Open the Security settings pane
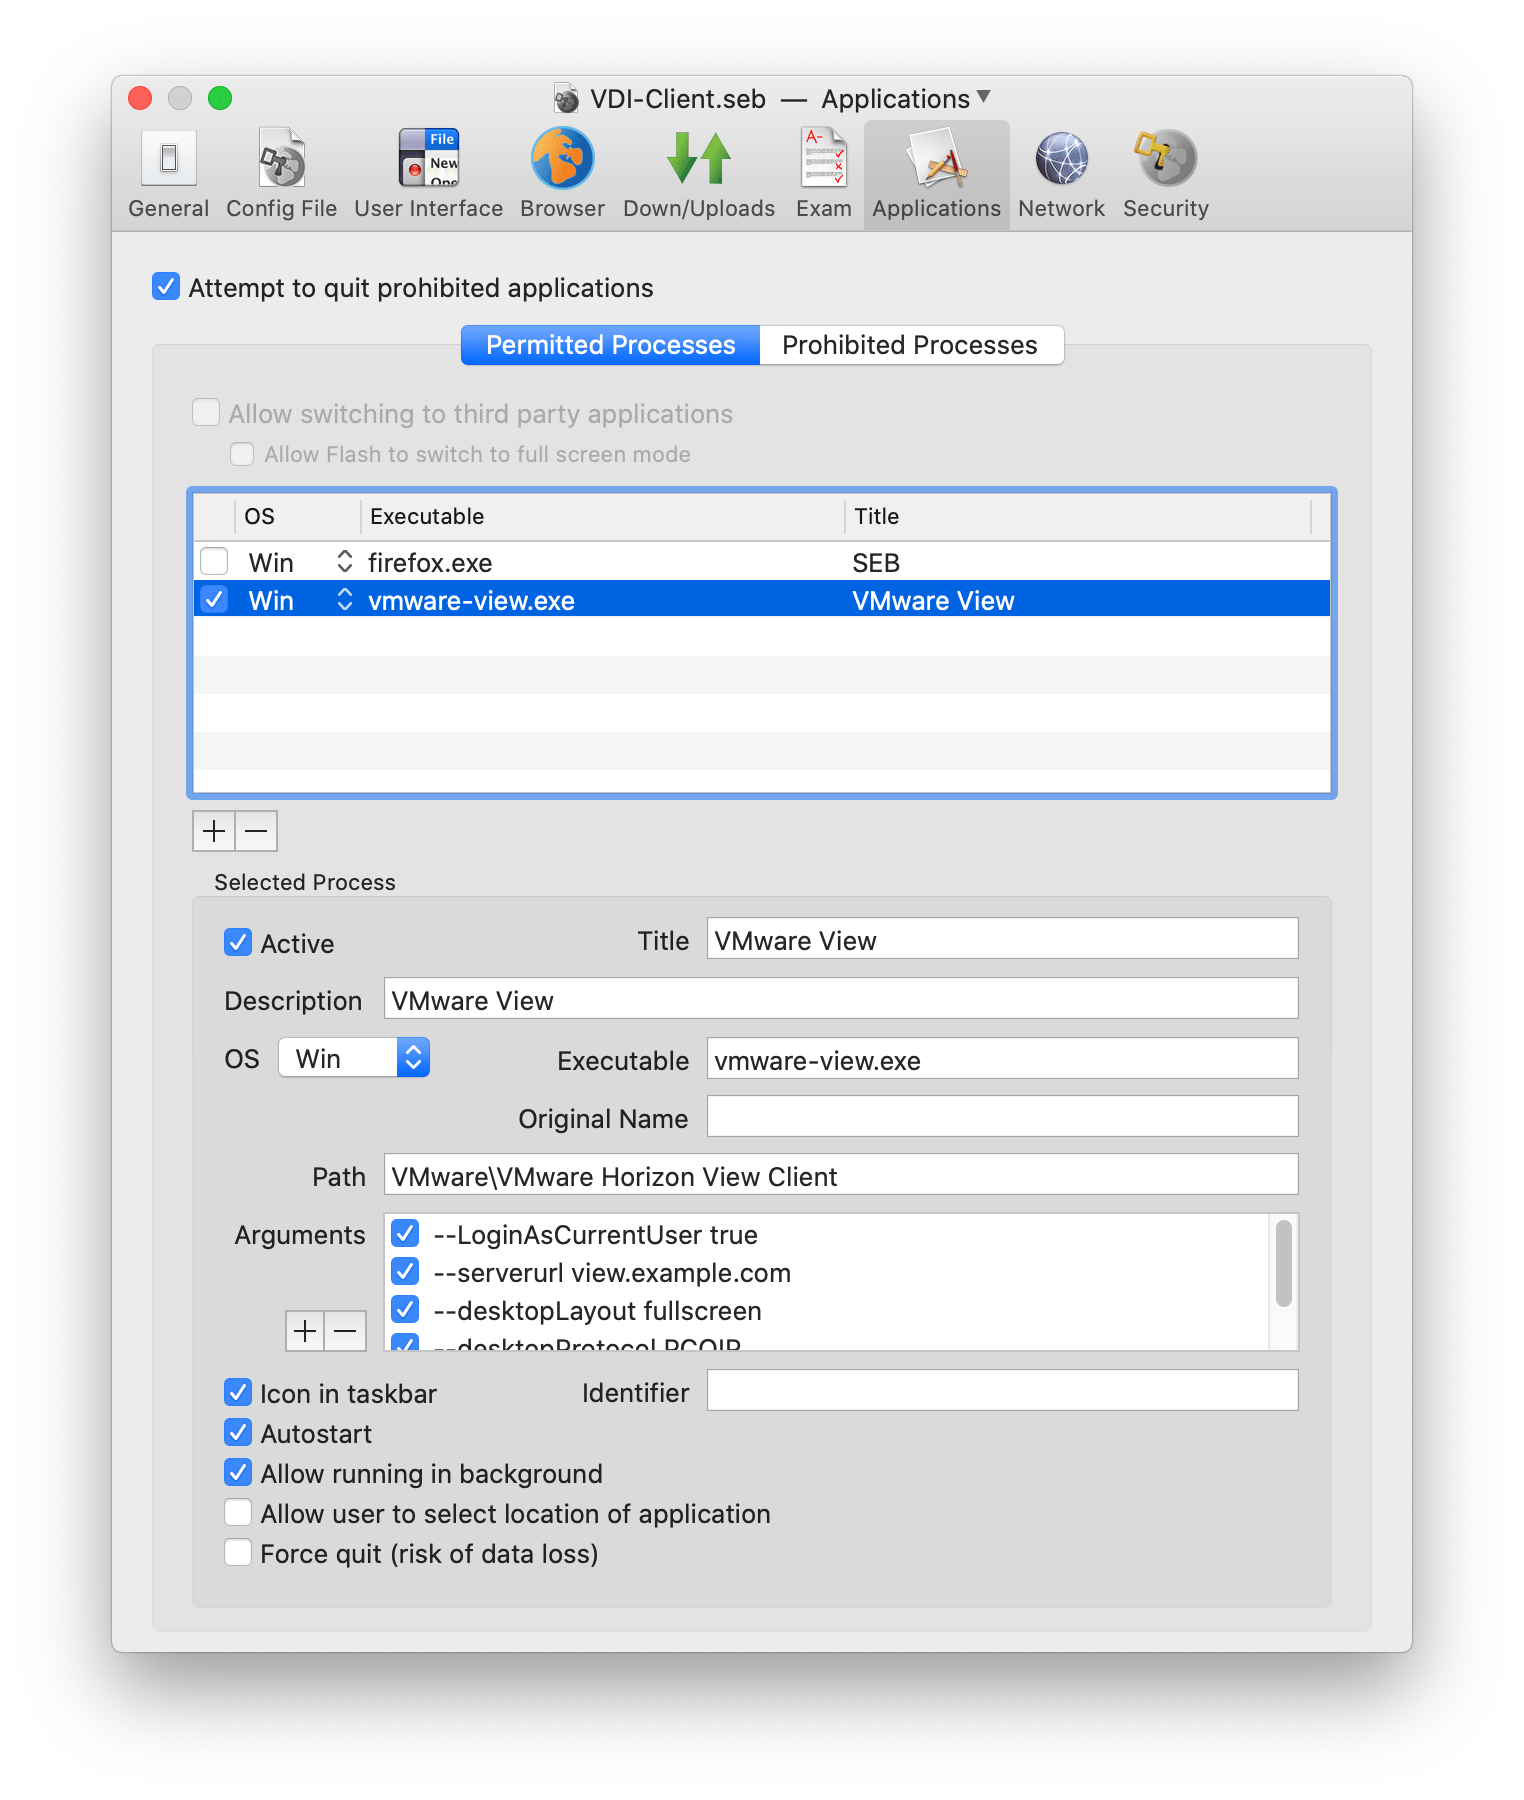1524x1800 pixels. pos(1165,174)
